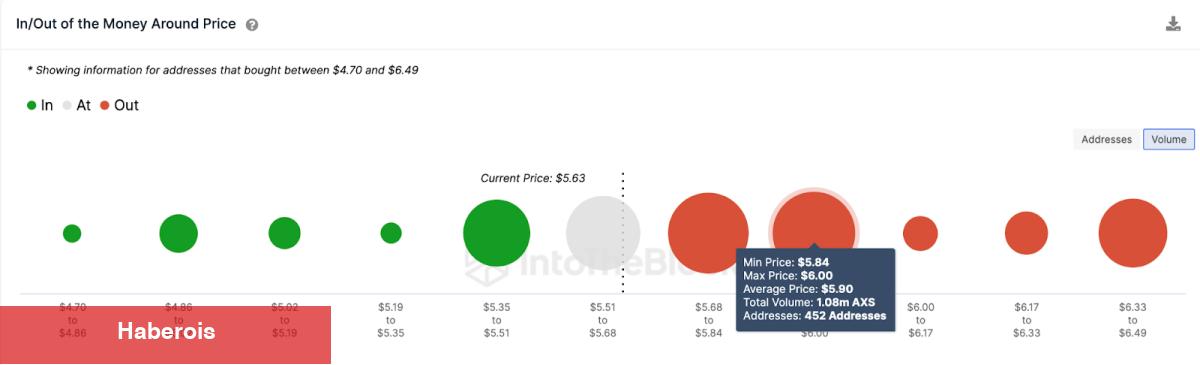Switch to the Addresses view
Screen dimensions: 1200x365
1106,140
